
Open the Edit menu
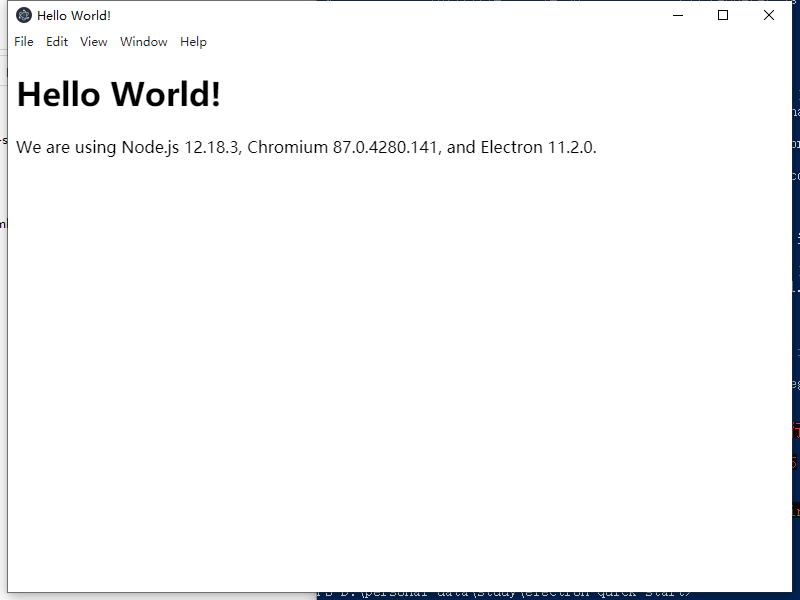[x=57, y=42]
